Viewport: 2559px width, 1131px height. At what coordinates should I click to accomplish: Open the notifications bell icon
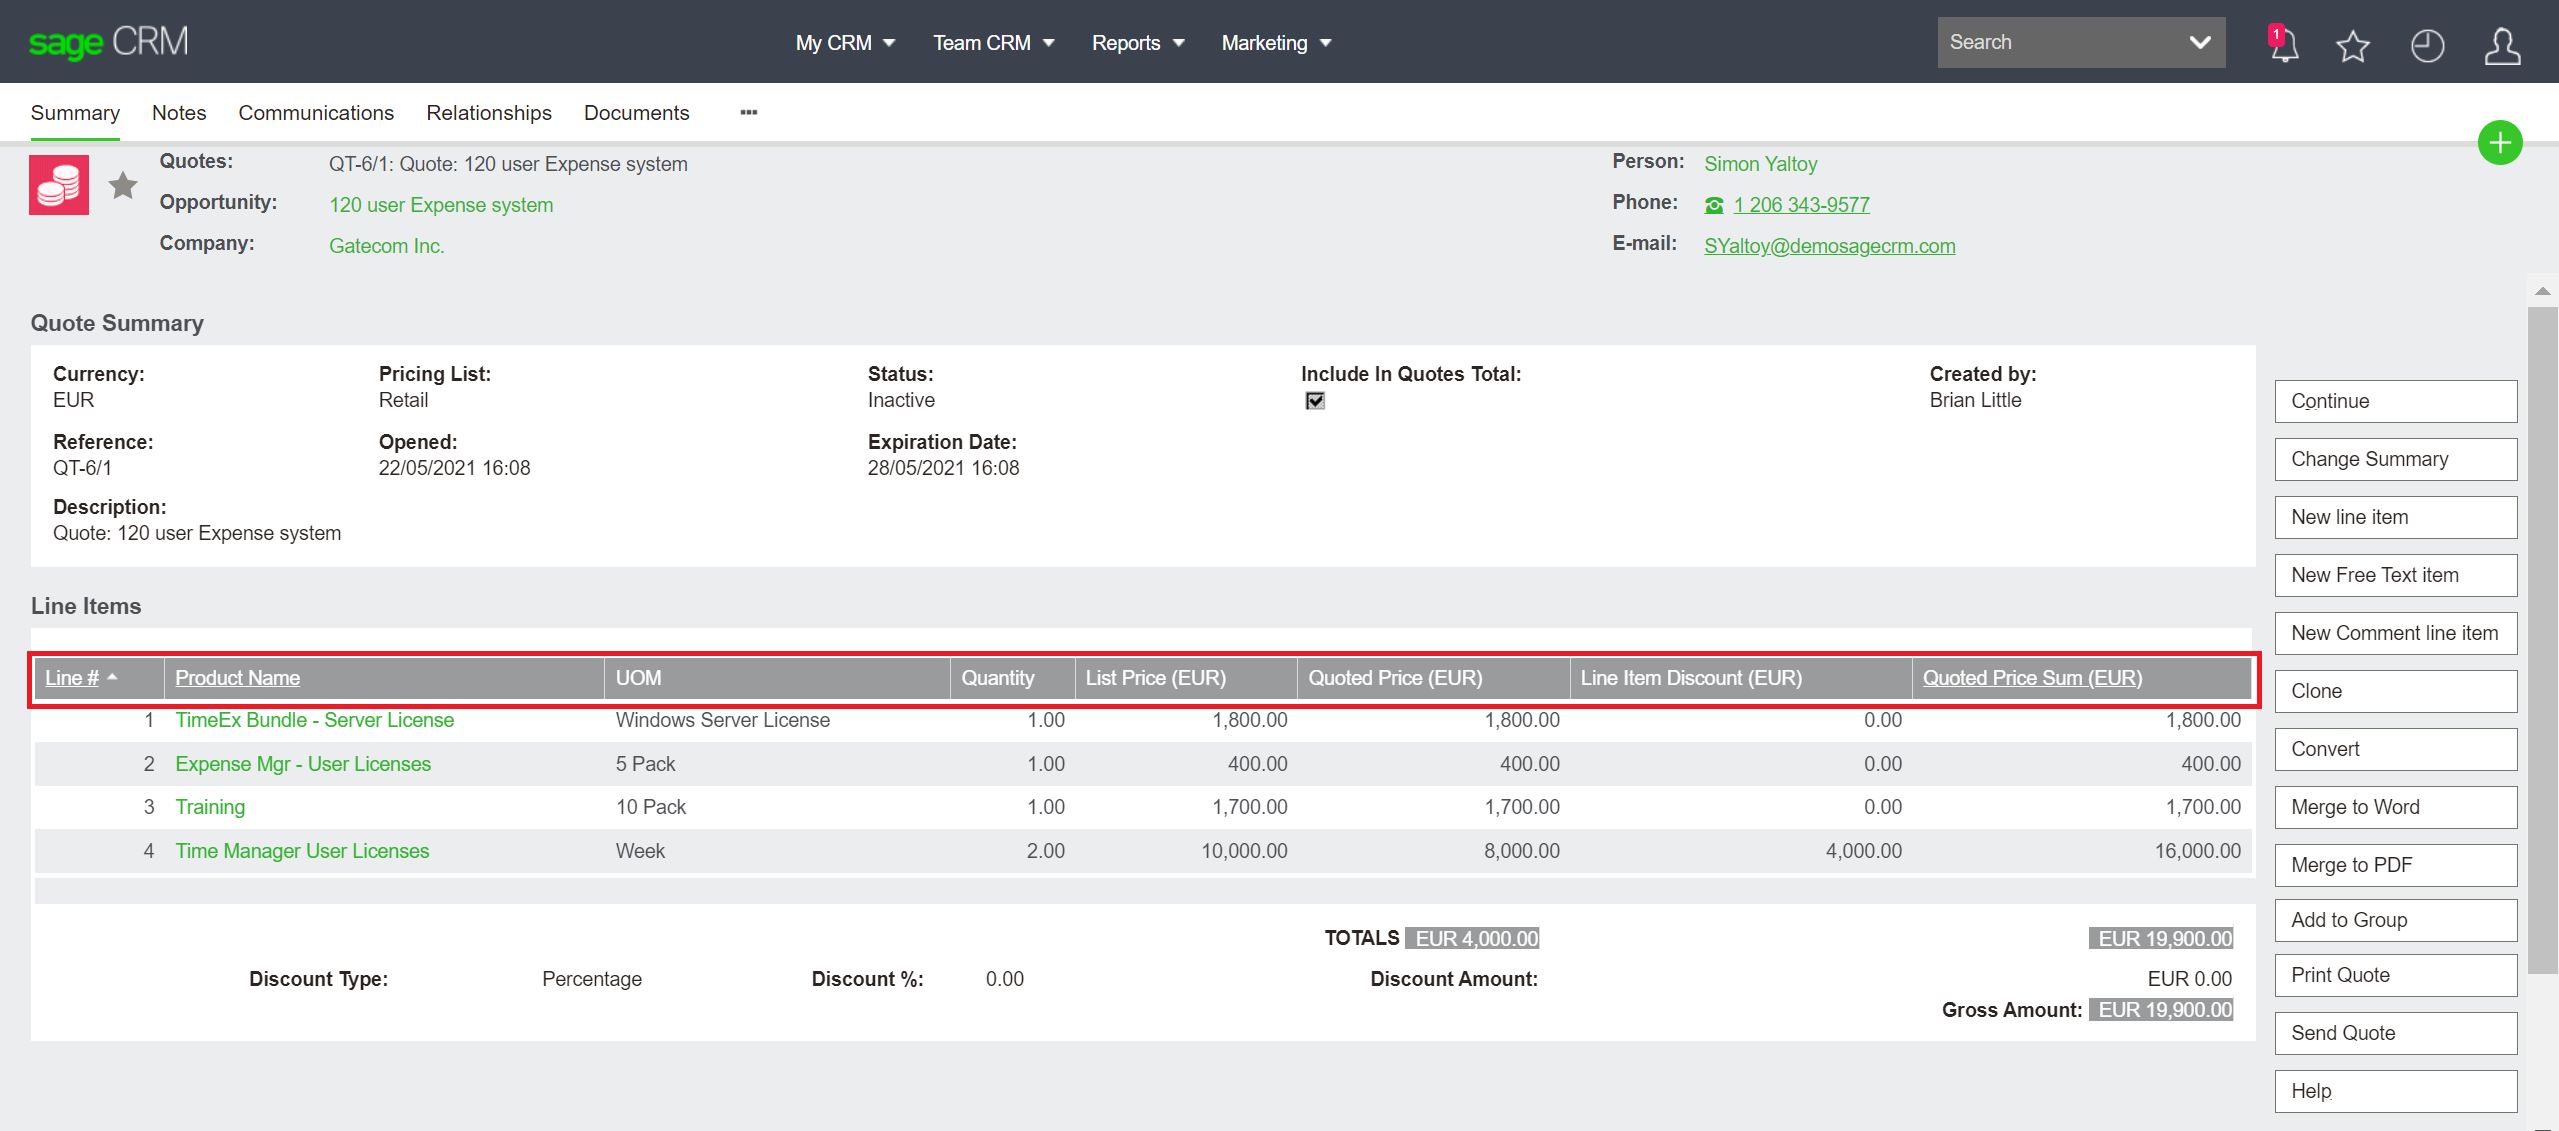click(2283, 44)
